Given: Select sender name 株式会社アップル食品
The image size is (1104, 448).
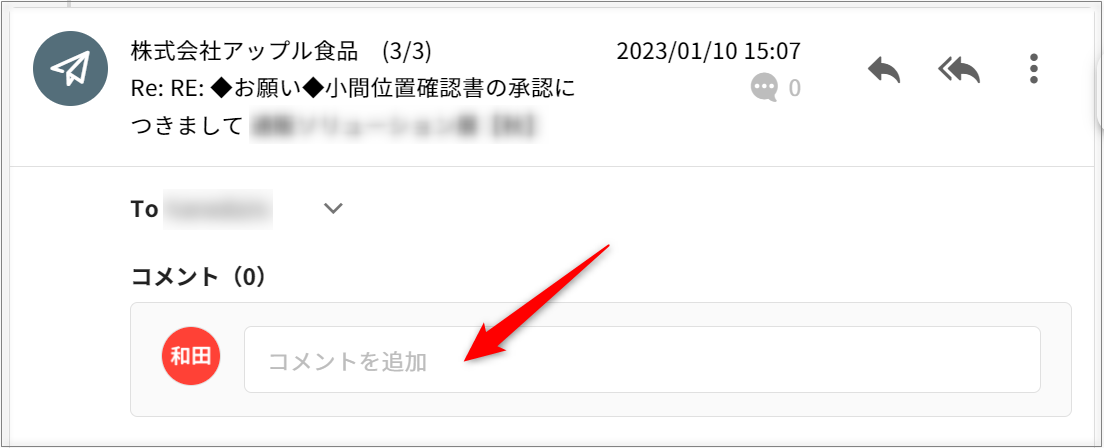Looking at the screenshot, I should point(246,51).
